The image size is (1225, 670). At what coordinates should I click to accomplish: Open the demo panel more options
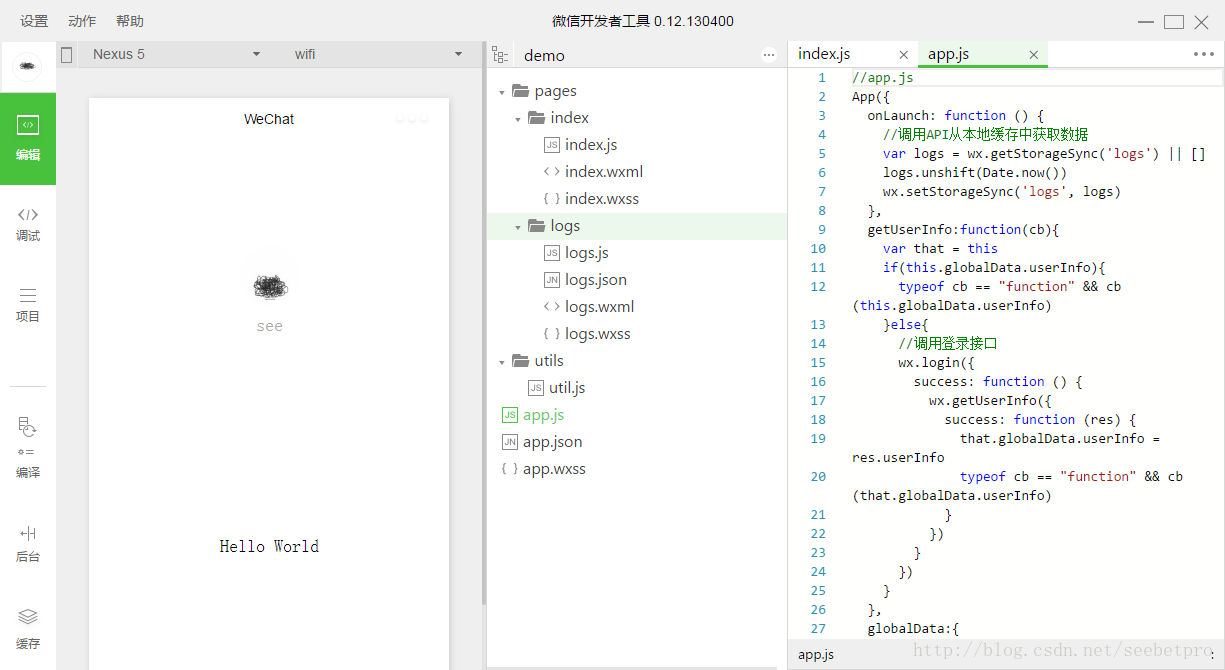click(769, 55)
